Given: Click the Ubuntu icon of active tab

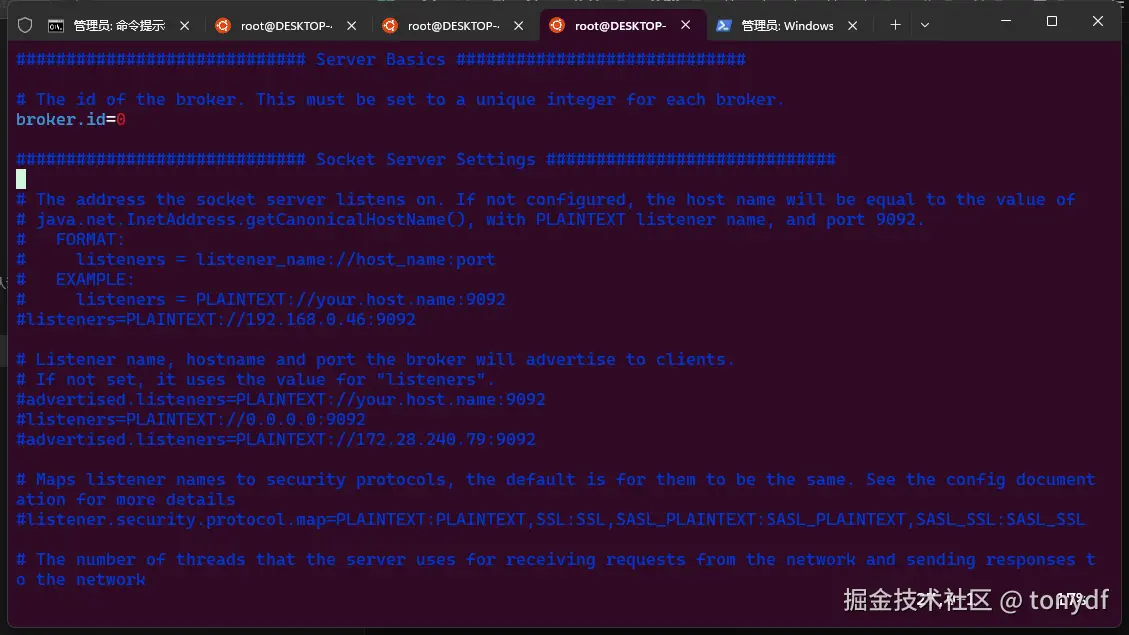Looking at the screenshot, I should [x=556, y=26].
